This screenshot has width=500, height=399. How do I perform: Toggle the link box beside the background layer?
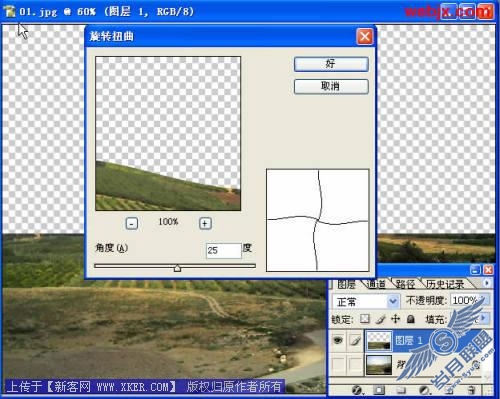tap(355, 365)
